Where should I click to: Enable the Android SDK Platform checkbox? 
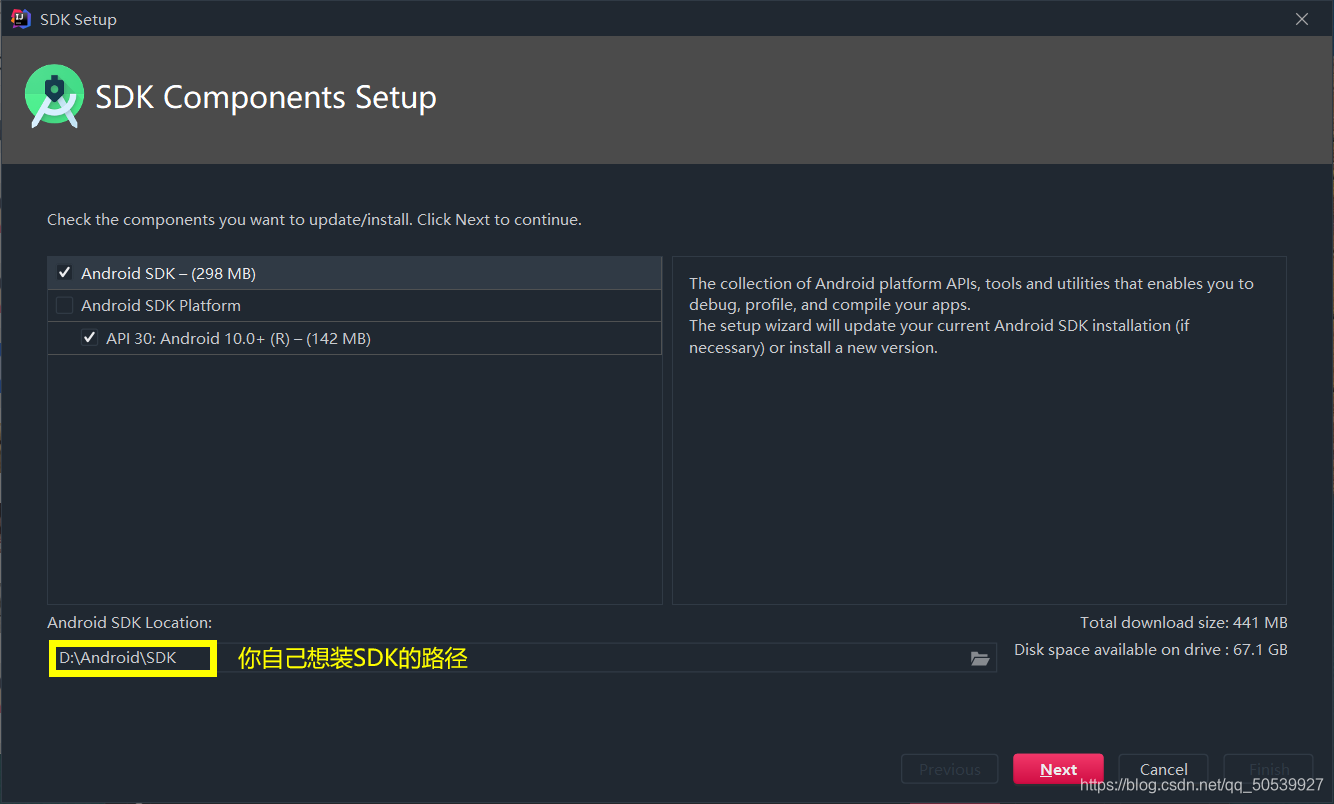pos(64,305)
